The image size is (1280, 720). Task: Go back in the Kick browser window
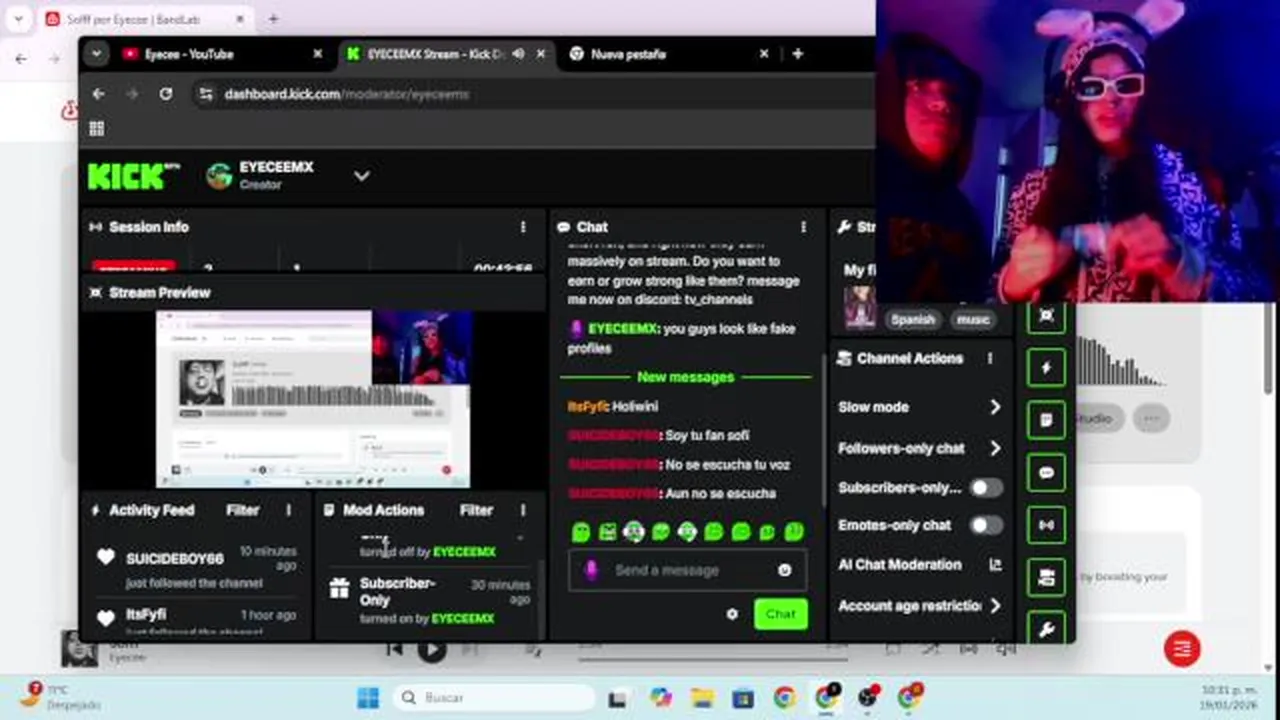click(98, 94)
